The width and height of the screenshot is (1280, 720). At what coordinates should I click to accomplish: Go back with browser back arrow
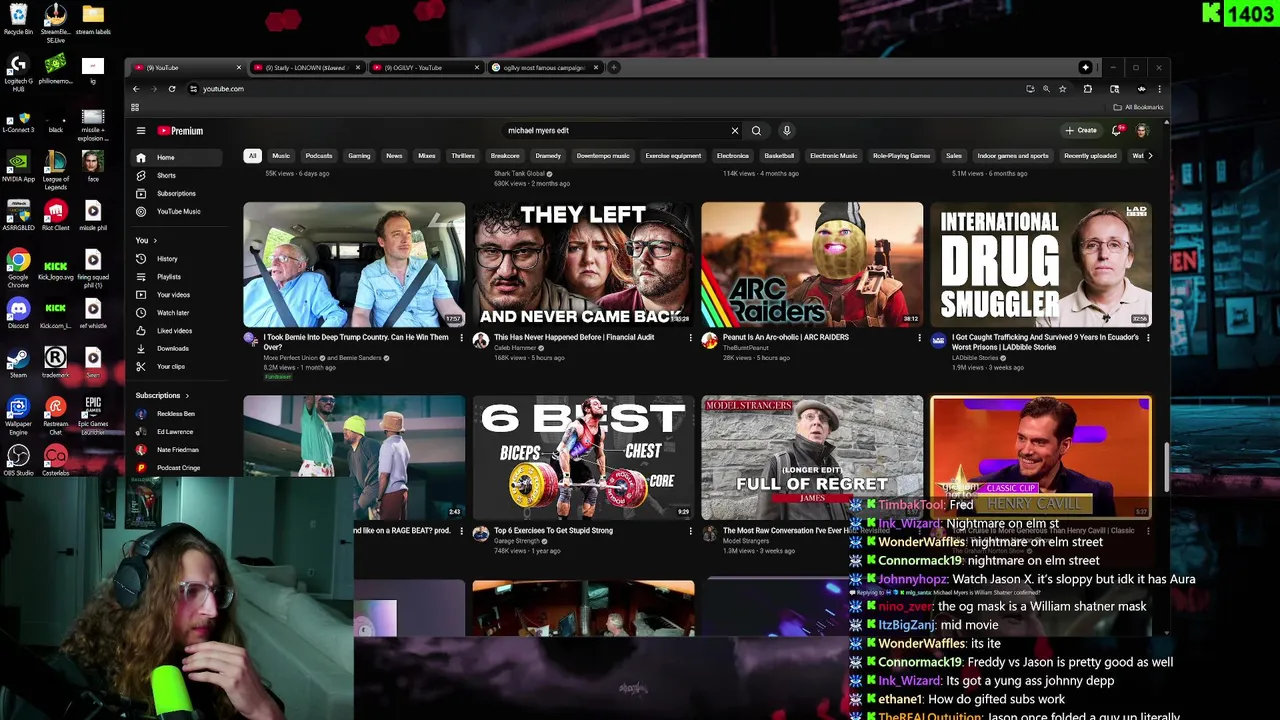[136, 89]
